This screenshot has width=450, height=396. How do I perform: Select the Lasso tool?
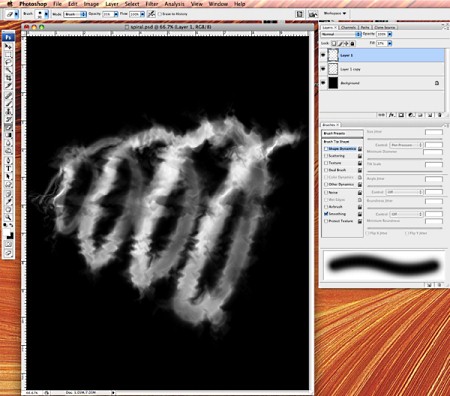[8, 62]
